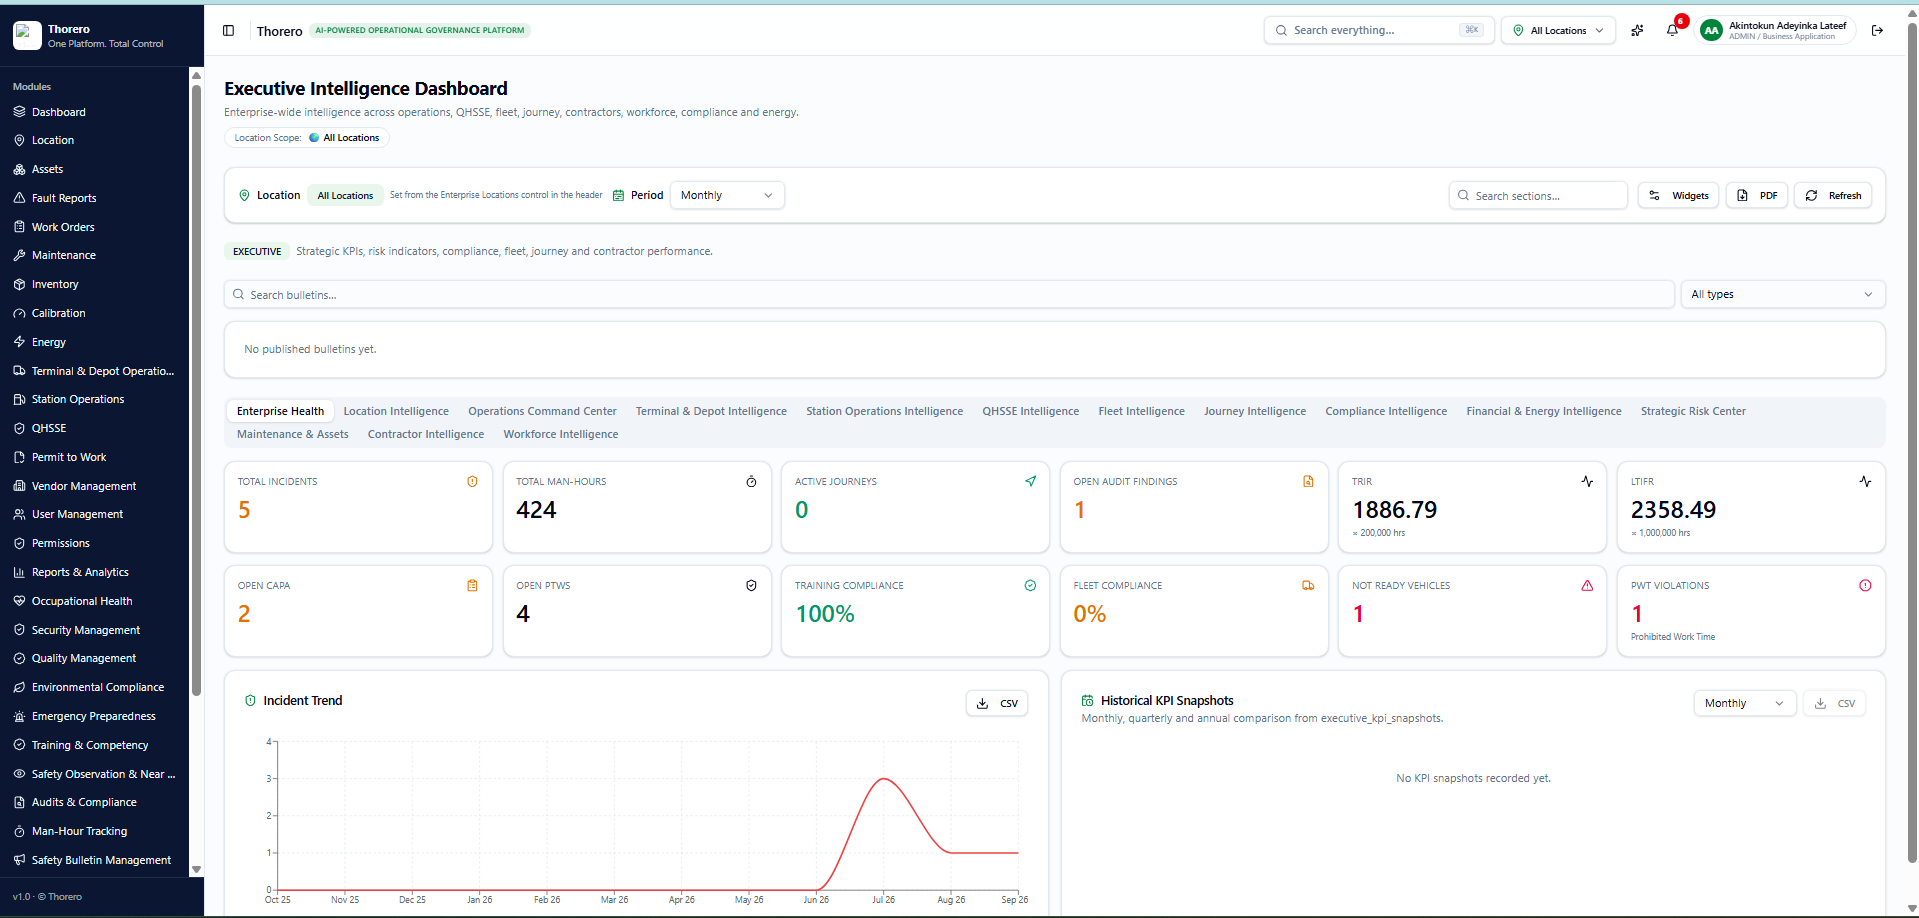Viewport: 1919px width, 918px height.
Task: Open the Fleet Intelligence tab
Action: click(x=1141, y=411)
